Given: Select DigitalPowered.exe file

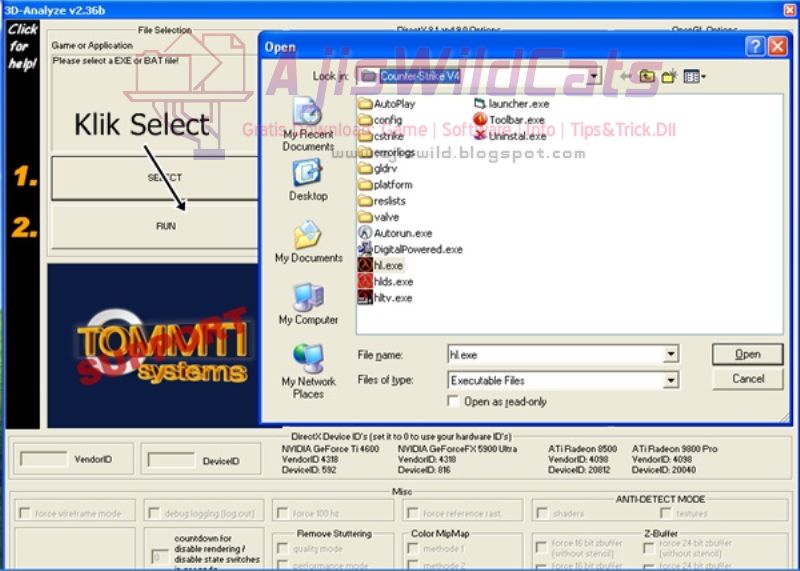Looking at the screenshot, I should pyautogui.click(x=410, y=250).
